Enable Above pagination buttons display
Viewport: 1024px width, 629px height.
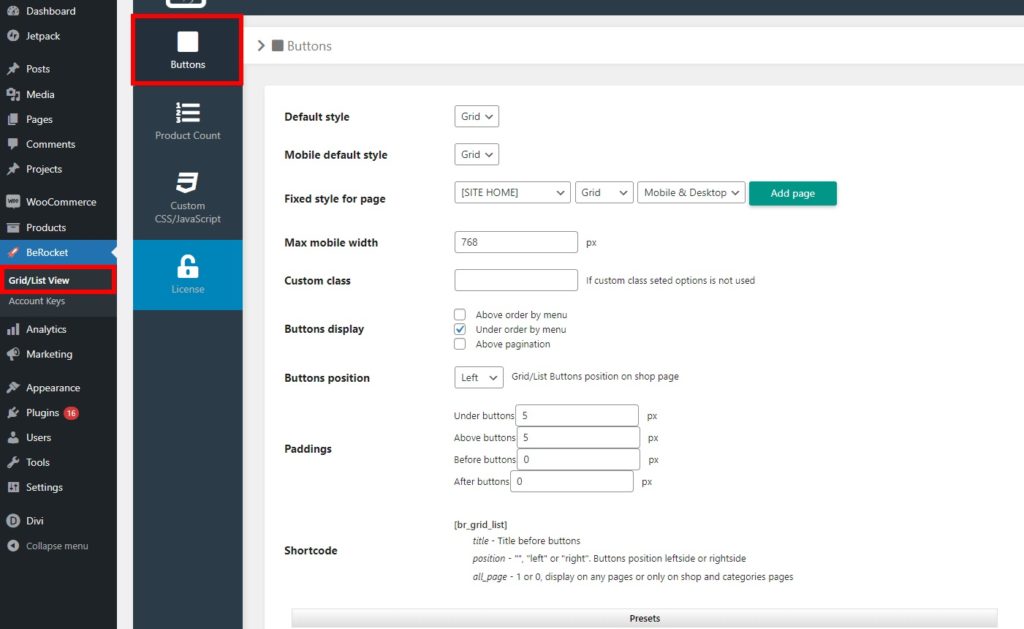[x=459, y=343]
